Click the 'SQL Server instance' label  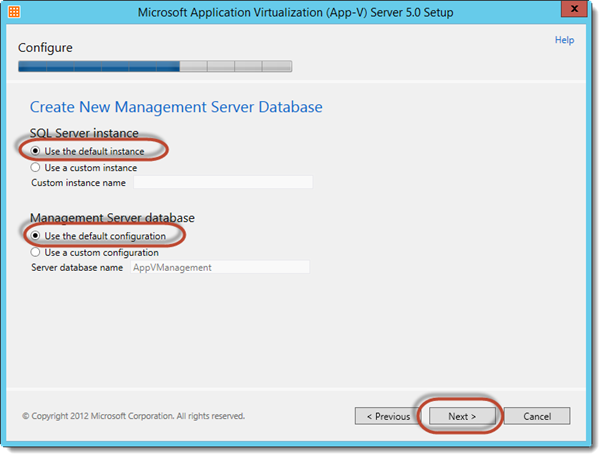point(84,133)
